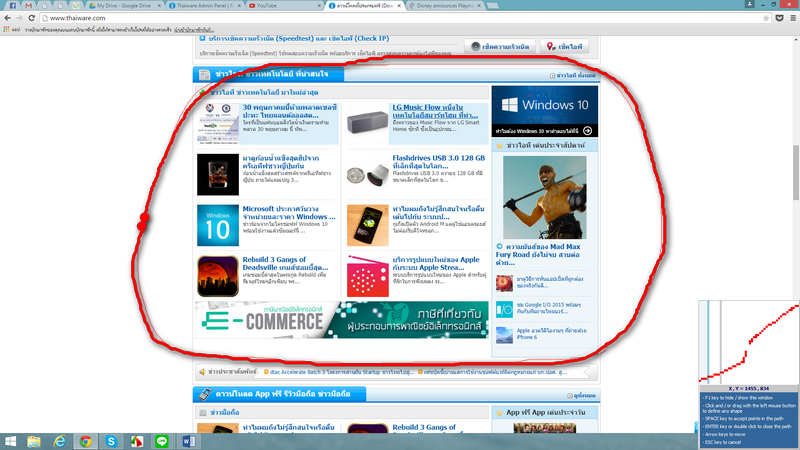The width and height of the screenshot is (800, 450).
Task: Open Apple iPhone 6 sidebar article
Action: (x=551, y=334)
